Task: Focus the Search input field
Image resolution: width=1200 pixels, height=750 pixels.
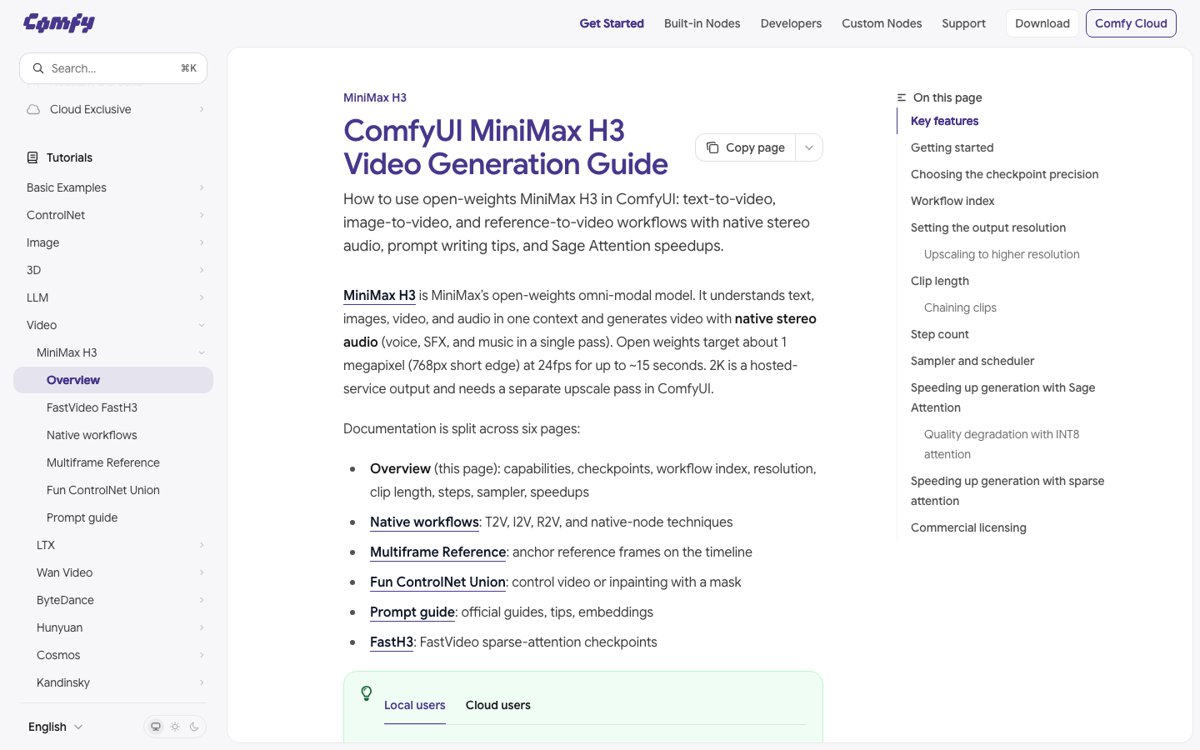Action: [113, 68]
